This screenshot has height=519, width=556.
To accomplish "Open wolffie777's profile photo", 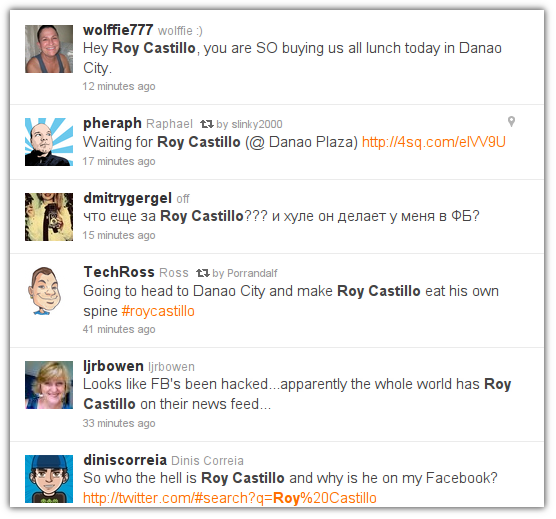I will point(49,49).
